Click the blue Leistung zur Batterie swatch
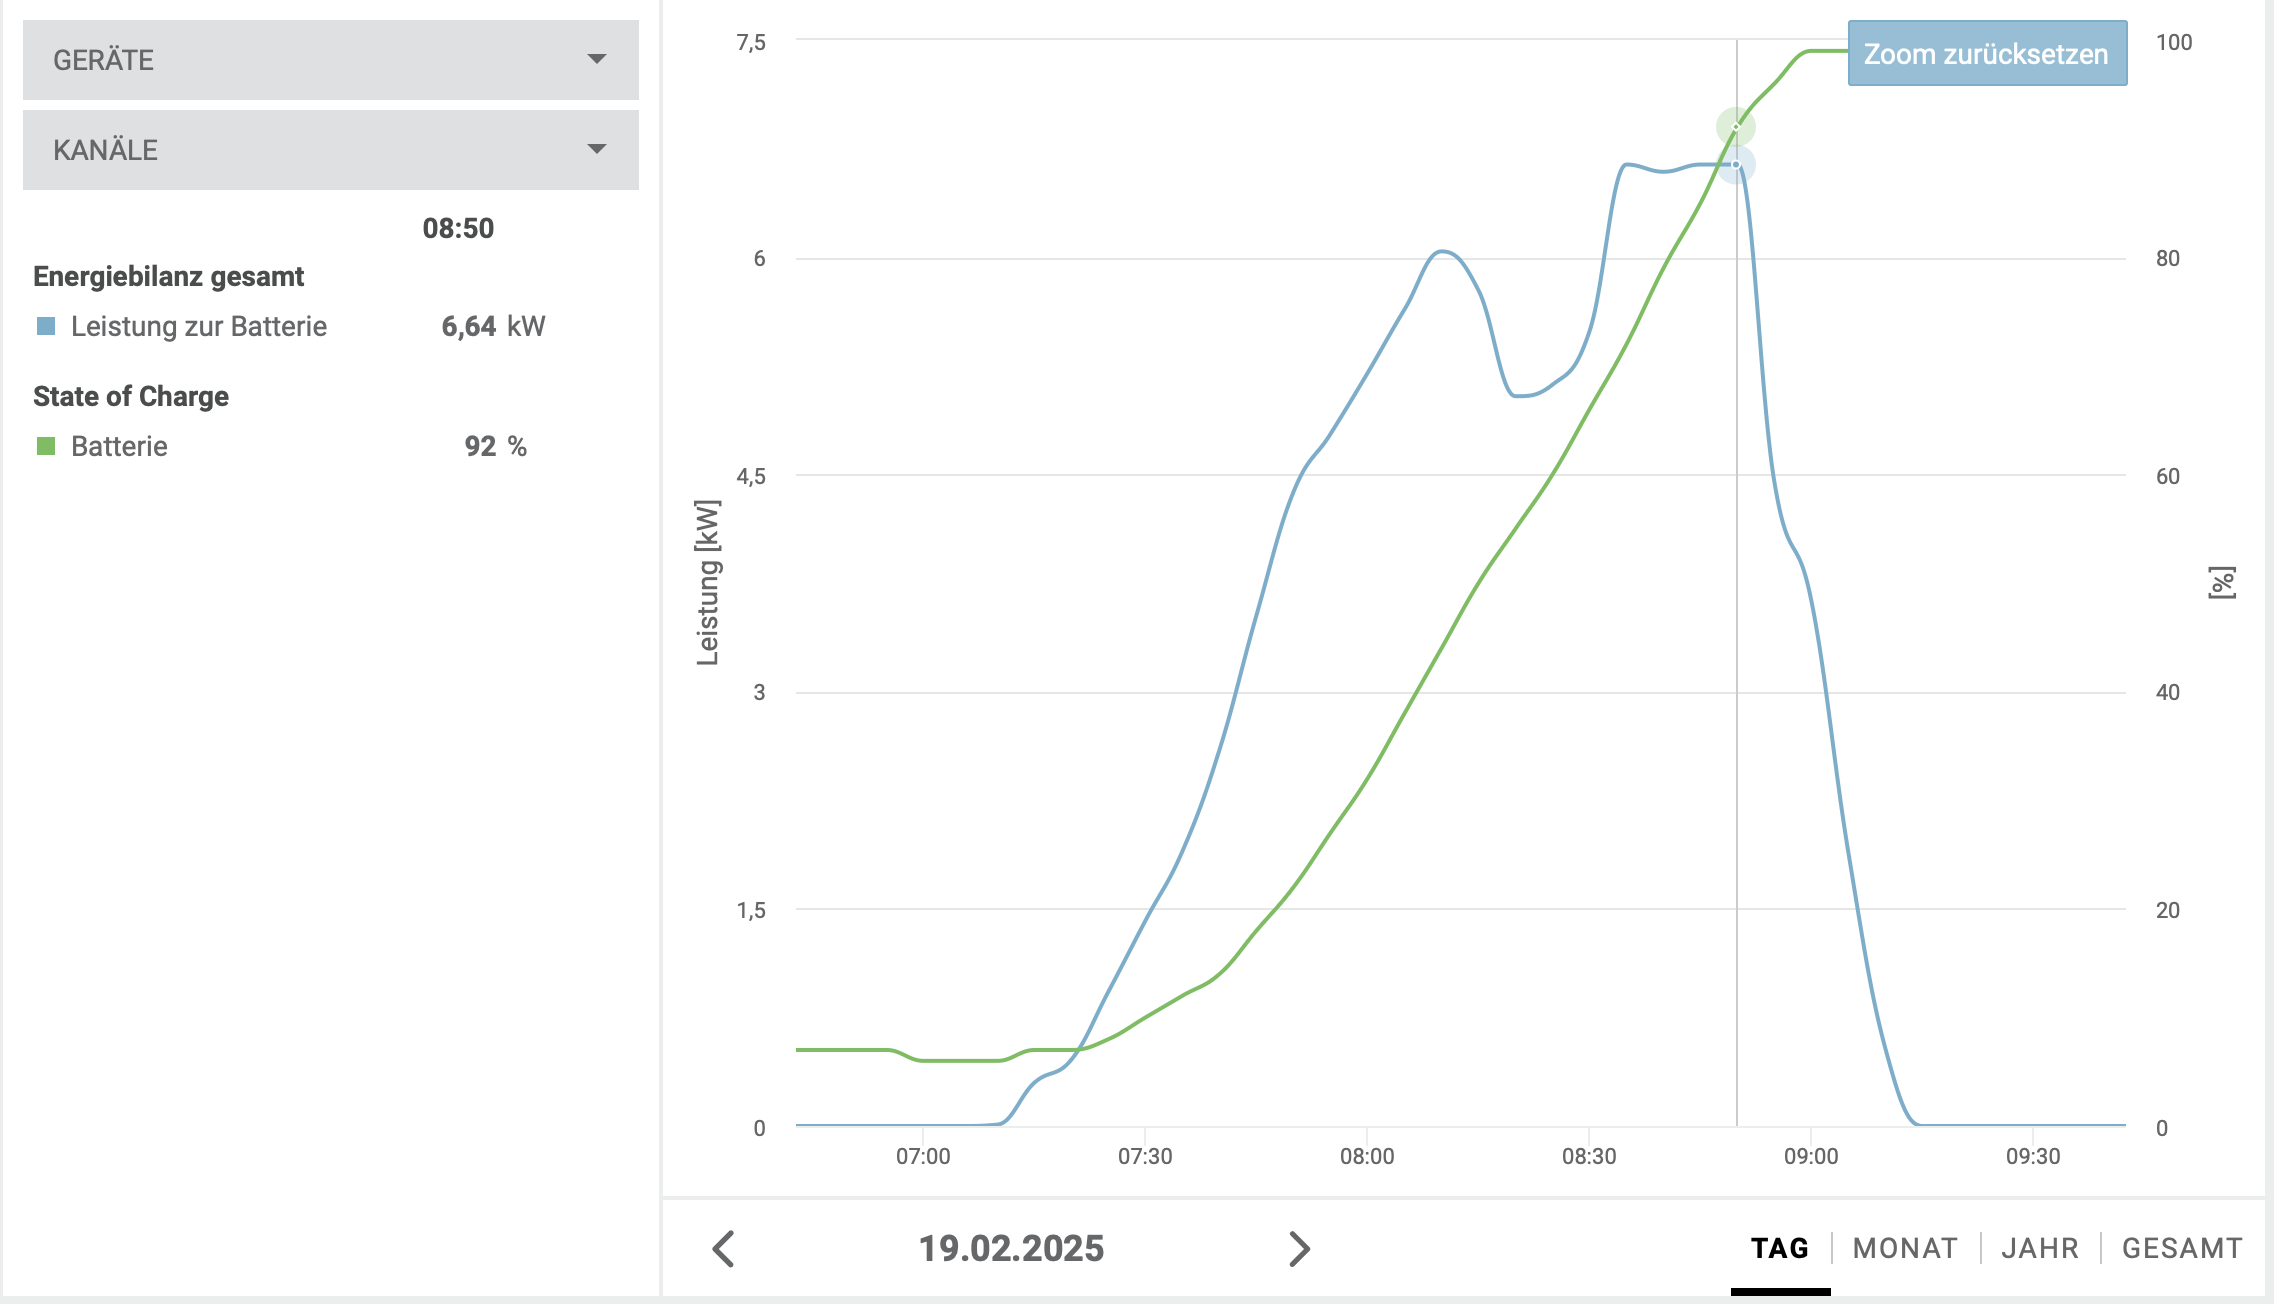The height and width of the screenshot is (1304, 2274). 46,326
